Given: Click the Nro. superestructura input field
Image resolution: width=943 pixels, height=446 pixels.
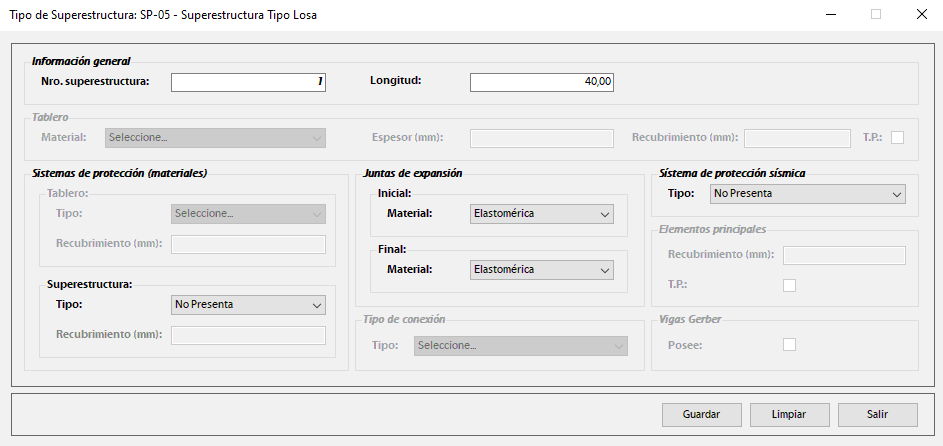Looking at the screenshot, I should 248,82.
